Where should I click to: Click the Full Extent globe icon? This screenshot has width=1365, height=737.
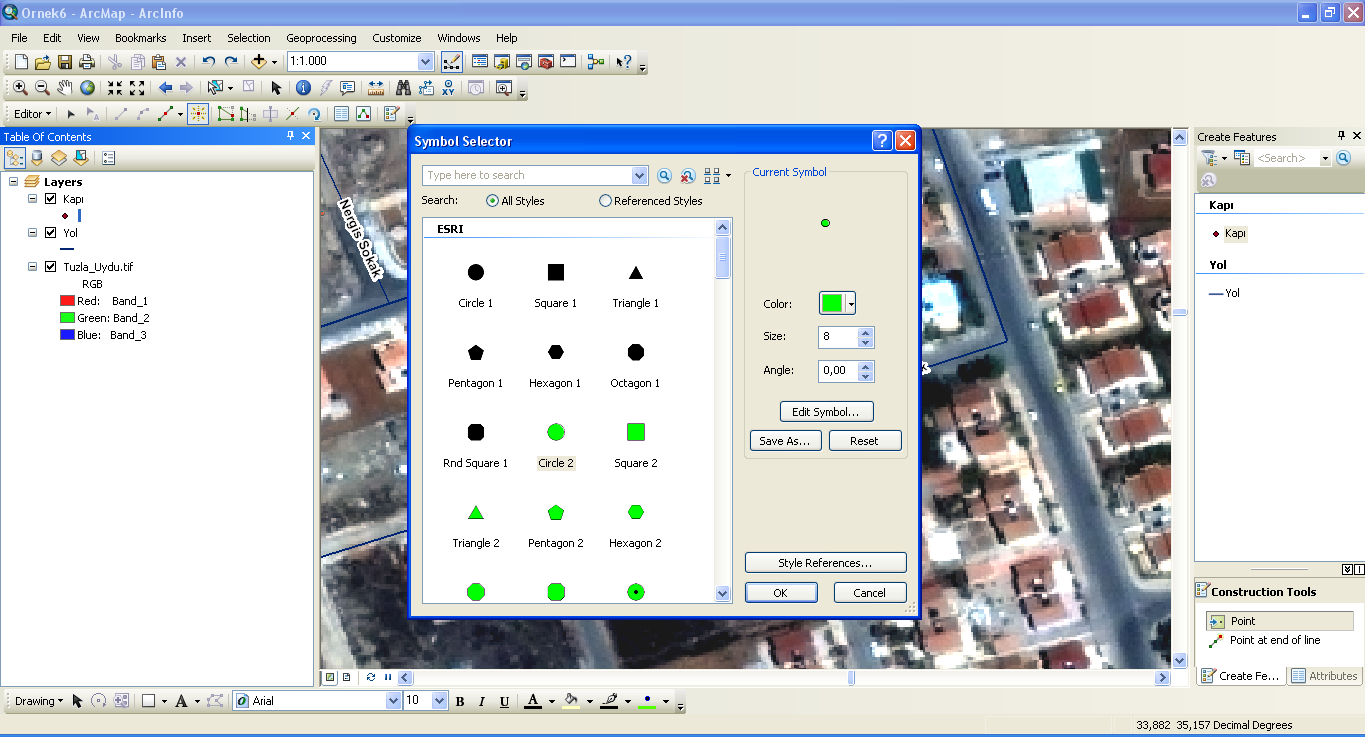(87, 88)
